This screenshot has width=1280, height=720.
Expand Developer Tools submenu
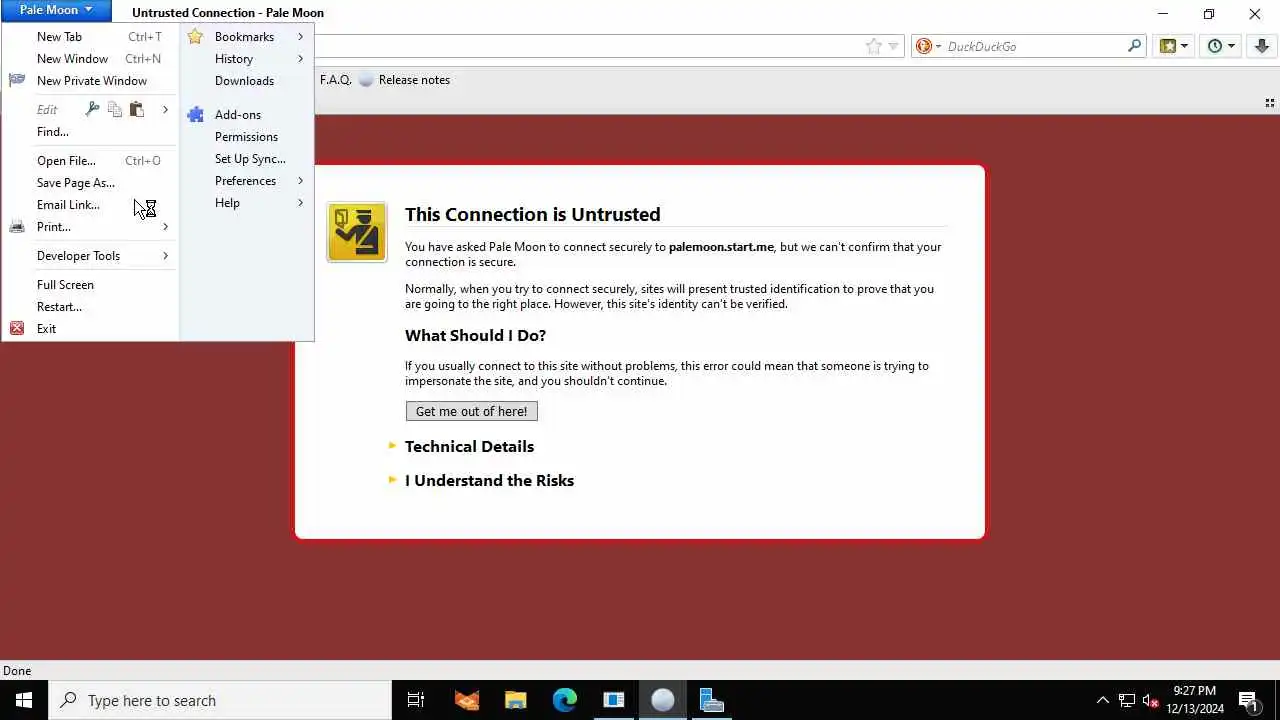point(91,256)
